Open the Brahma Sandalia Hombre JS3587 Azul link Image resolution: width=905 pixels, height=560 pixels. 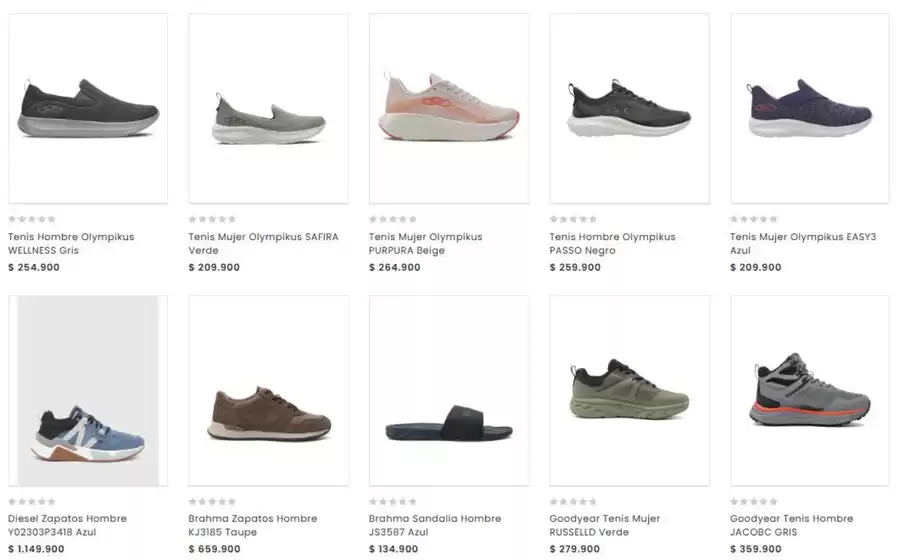(434, 525)
